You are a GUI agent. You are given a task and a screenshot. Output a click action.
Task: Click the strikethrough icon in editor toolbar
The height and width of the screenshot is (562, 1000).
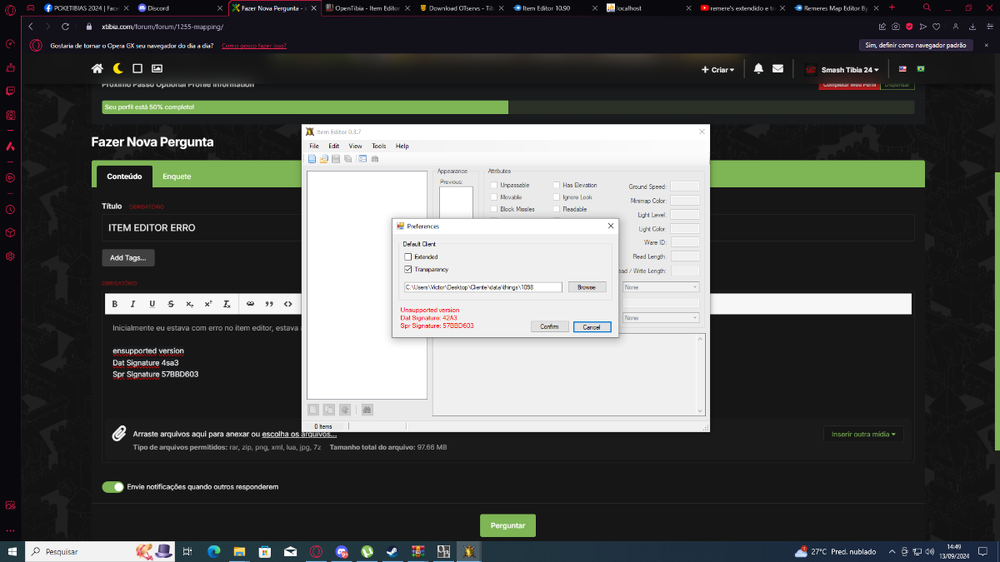[171, 304]
